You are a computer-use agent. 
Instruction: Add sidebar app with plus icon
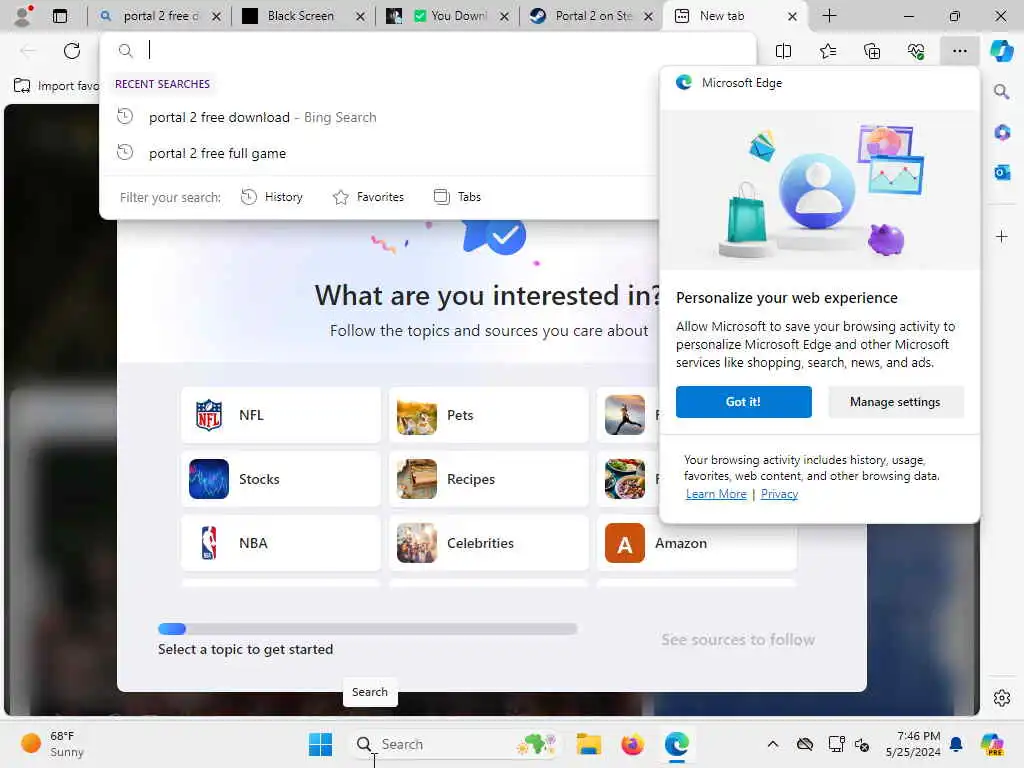click(1002, 236)
